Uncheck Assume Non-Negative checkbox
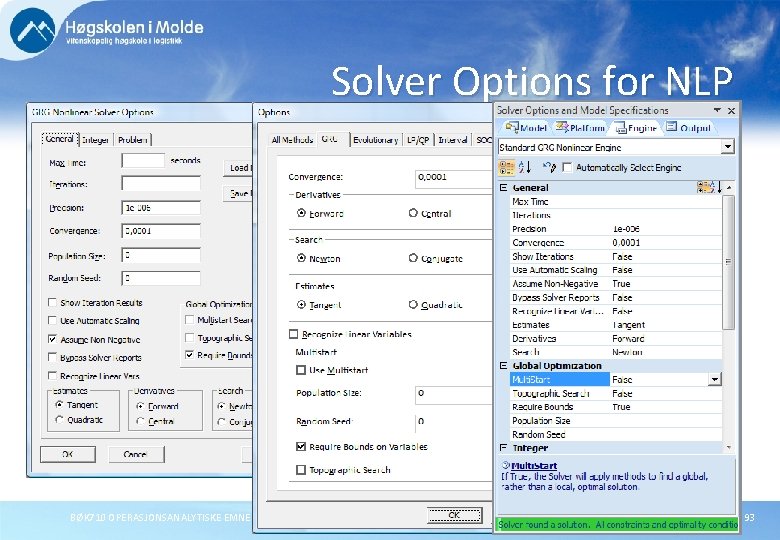 click(52, 339)
